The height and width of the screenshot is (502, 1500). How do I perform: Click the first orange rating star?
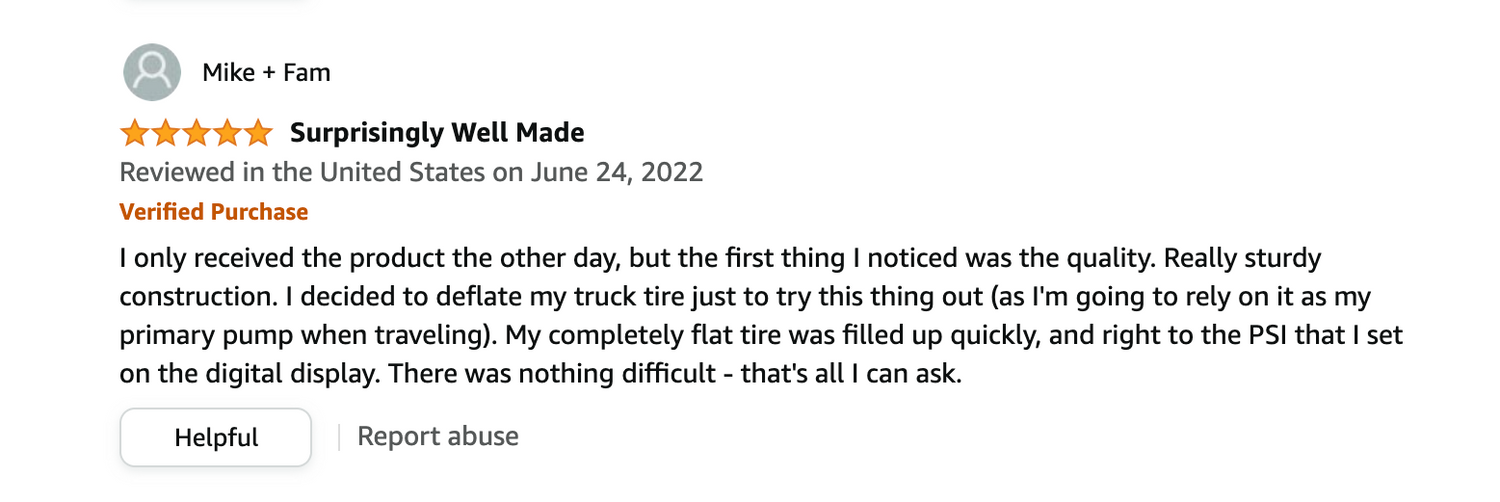point(133,132)
